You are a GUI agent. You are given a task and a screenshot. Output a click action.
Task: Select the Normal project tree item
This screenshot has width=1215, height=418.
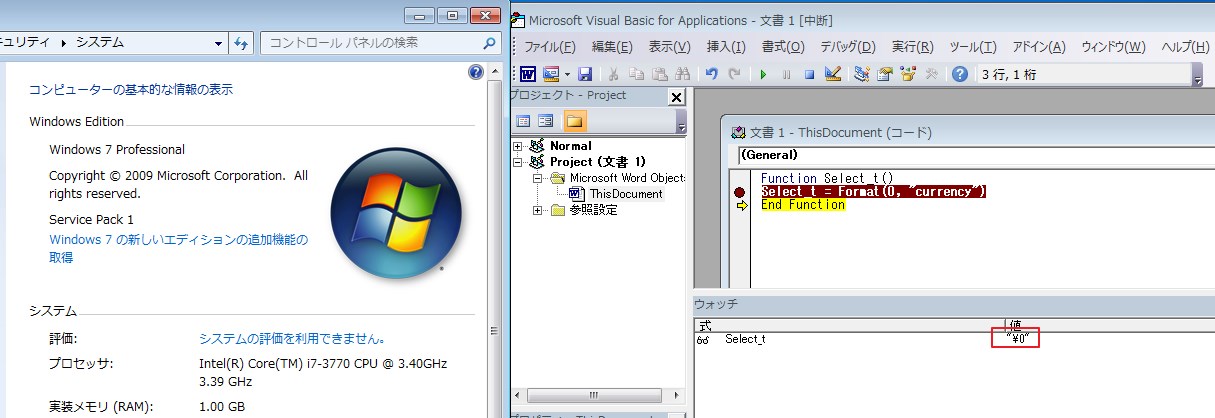pyautogui.click(x=570, y=146)
